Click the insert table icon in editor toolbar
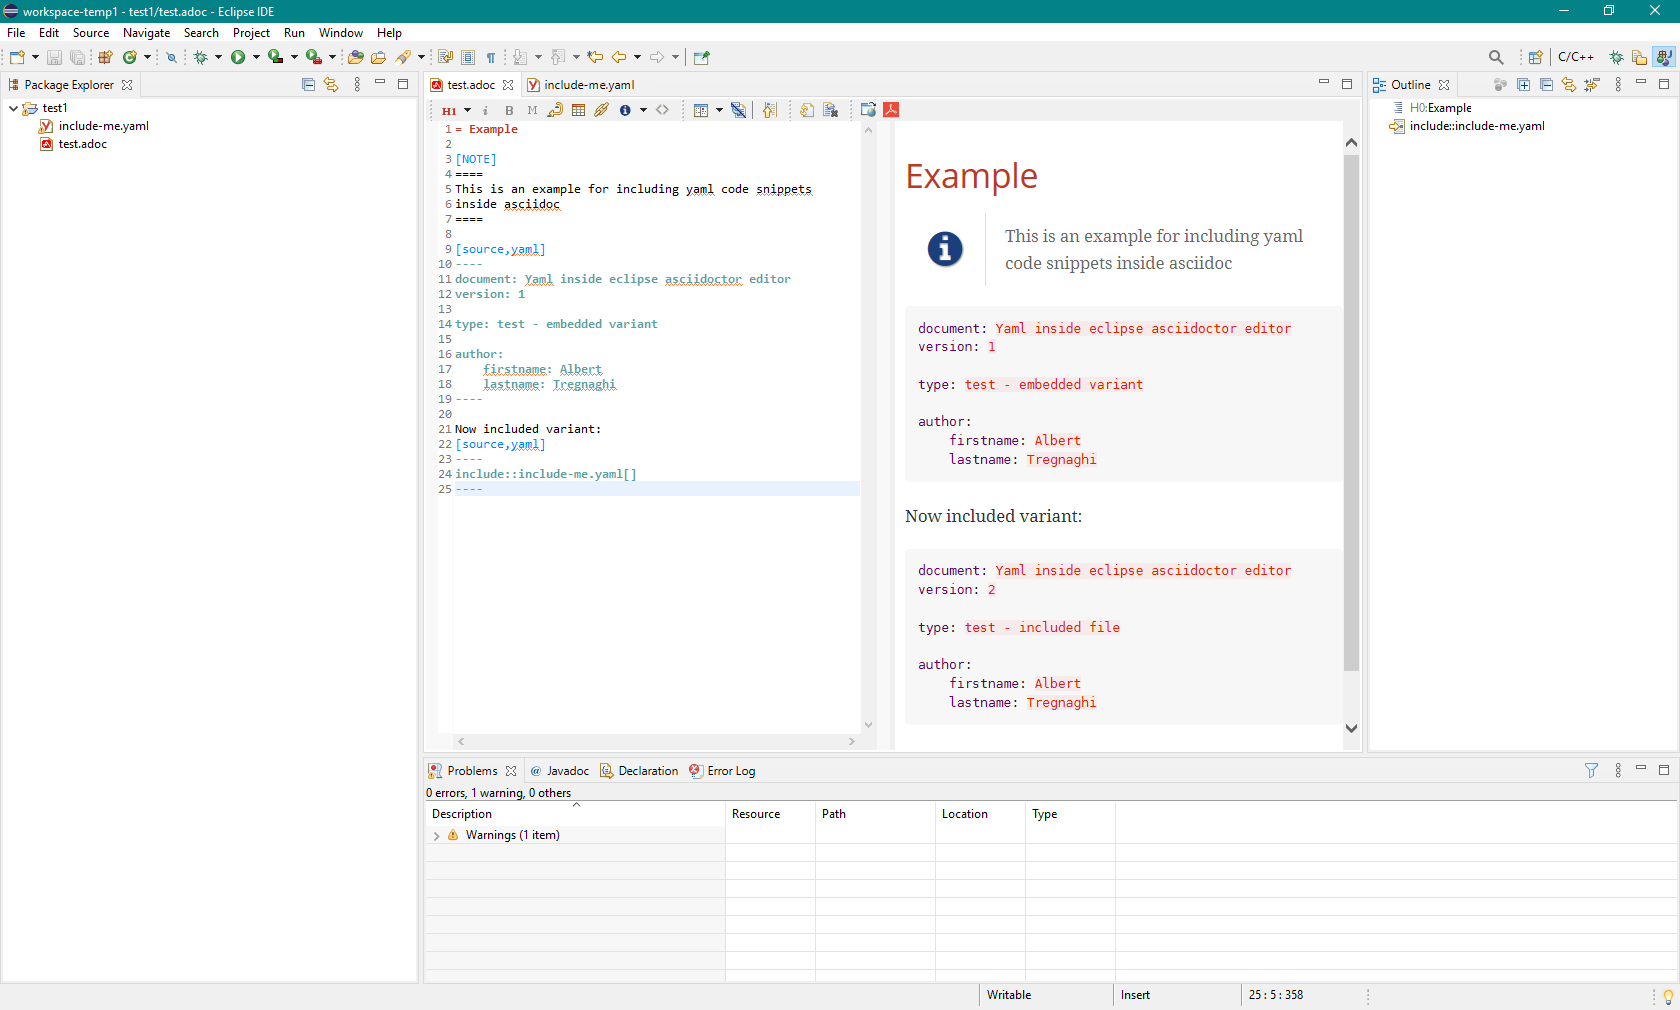This screenshot has width=1680, height=1010. pos(578,110)
